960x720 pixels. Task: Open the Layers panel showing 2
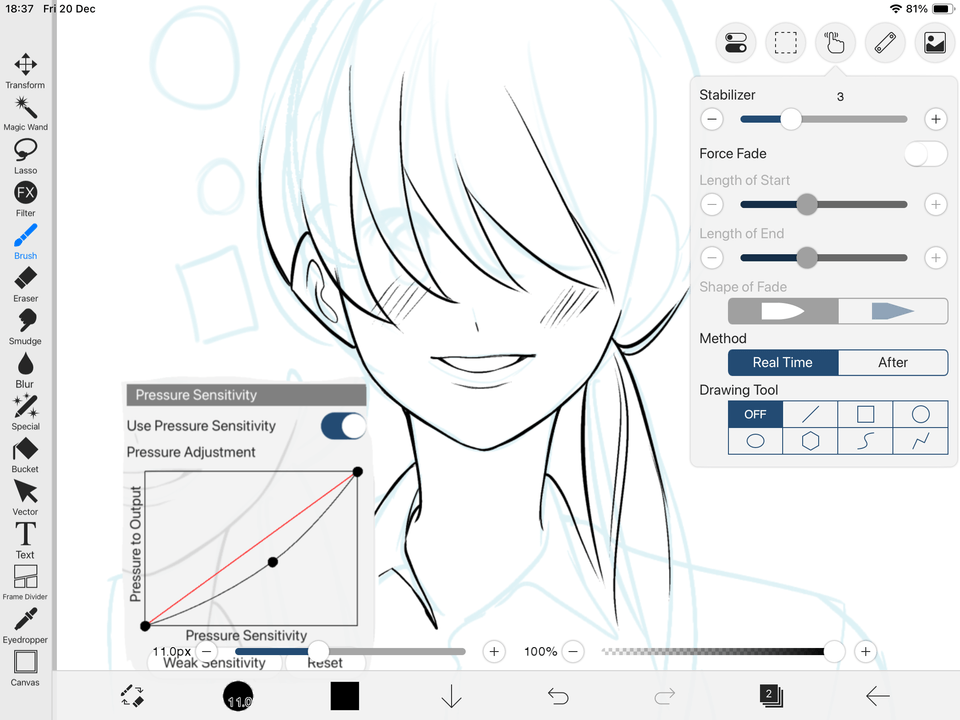tap(771, 695)
